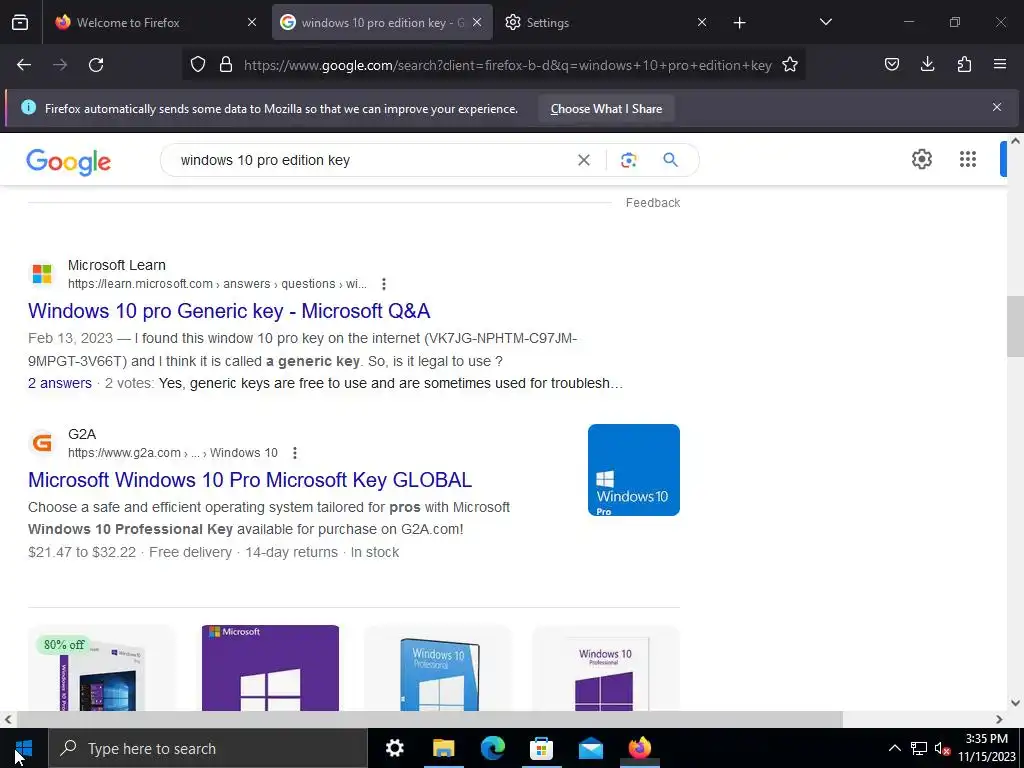
Task: Open options for Microsoft Learn result
Action: pyautogui.click(x=384, y=284)
